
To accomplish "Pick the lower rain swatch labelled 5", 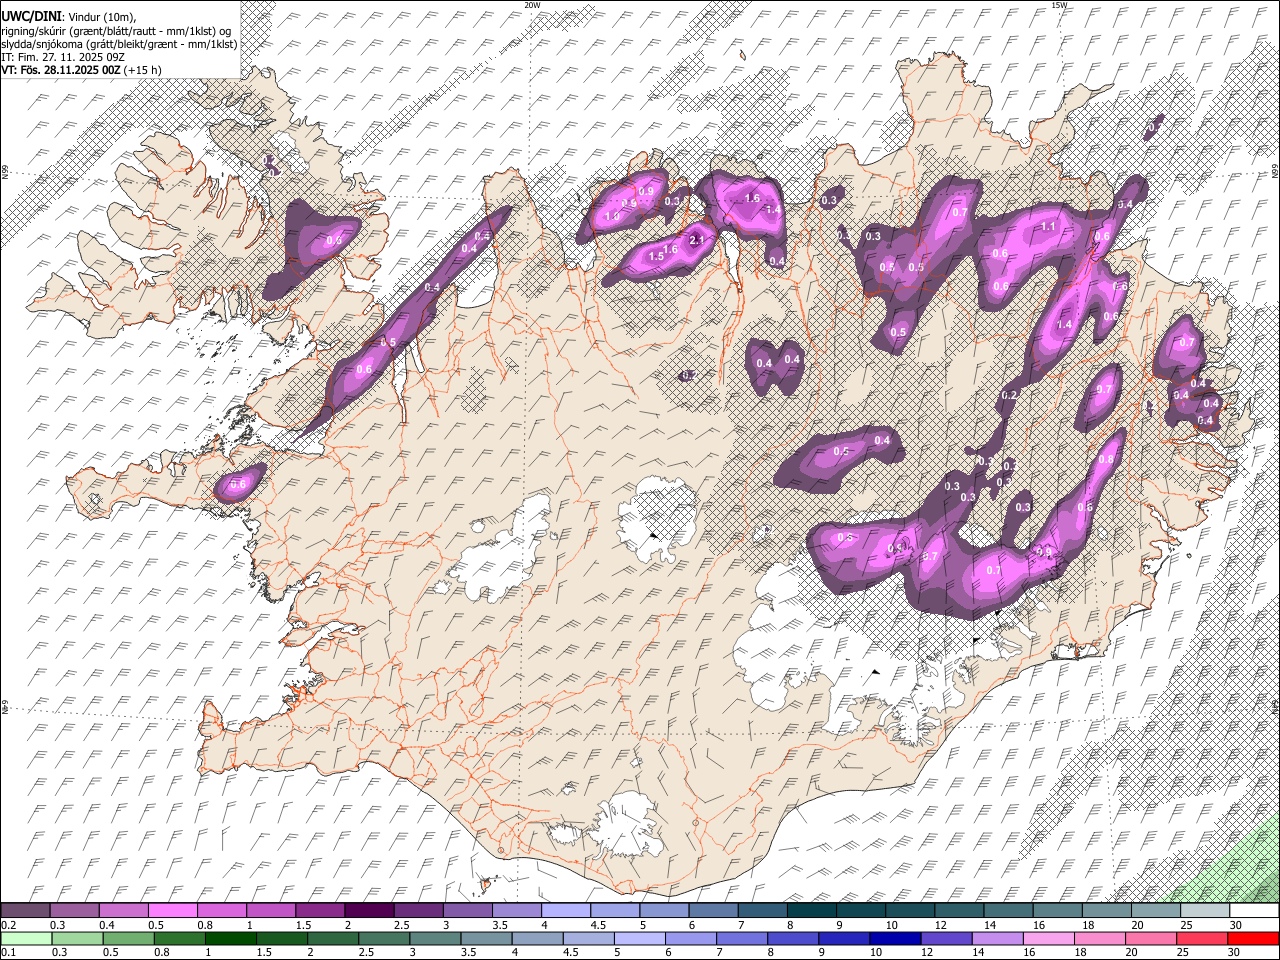I will pyautogui.click(x=640, y=939).
